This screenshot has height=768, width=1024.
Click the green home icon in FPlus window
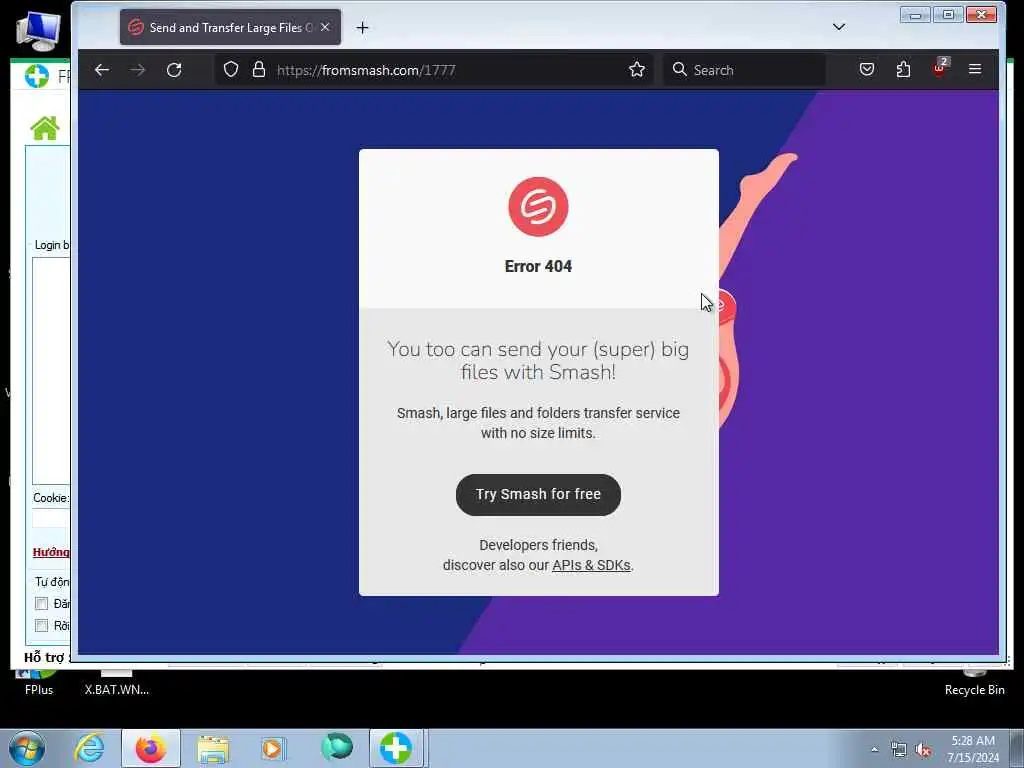pyautogui.click(x=45, y=128)
